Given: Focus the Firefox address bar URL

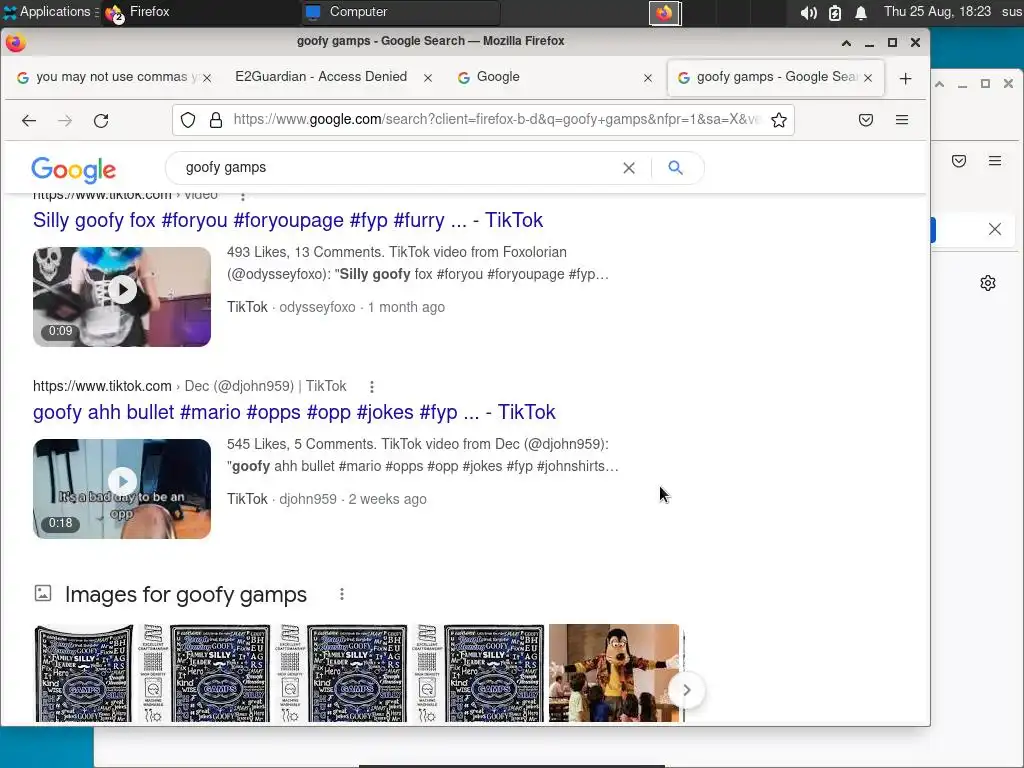Looking at the screenshot, I should pyautogui.click(x=496, y=120).
